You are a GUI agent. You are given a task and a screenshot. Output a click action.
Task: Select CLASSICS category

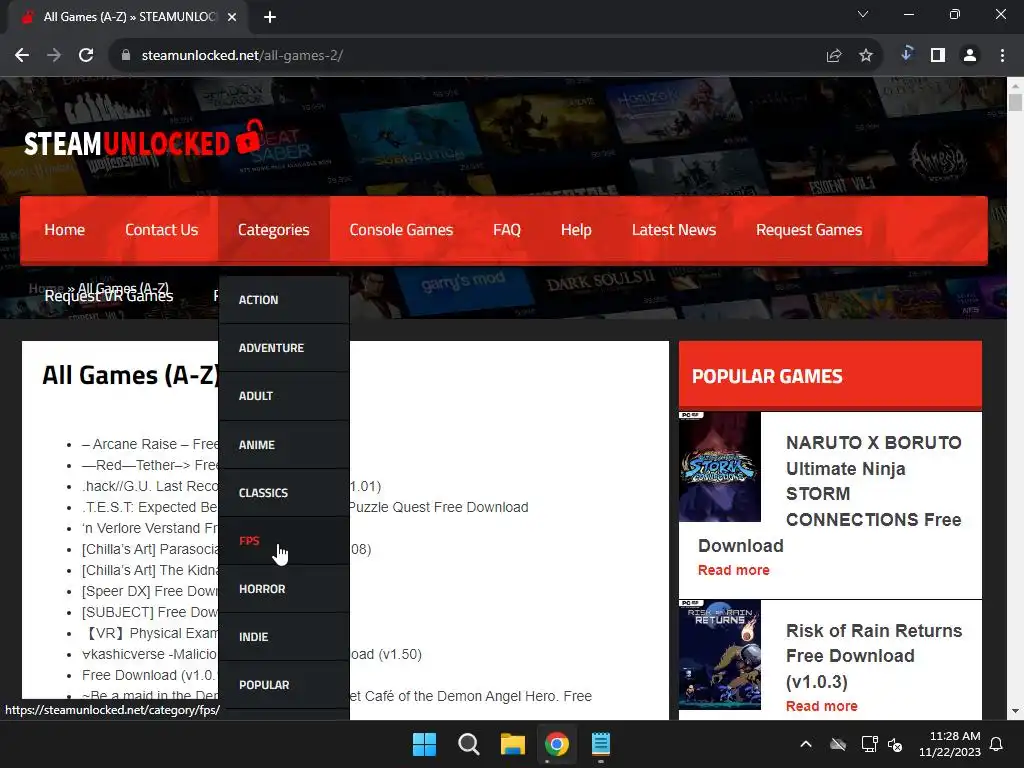point(284,493)
